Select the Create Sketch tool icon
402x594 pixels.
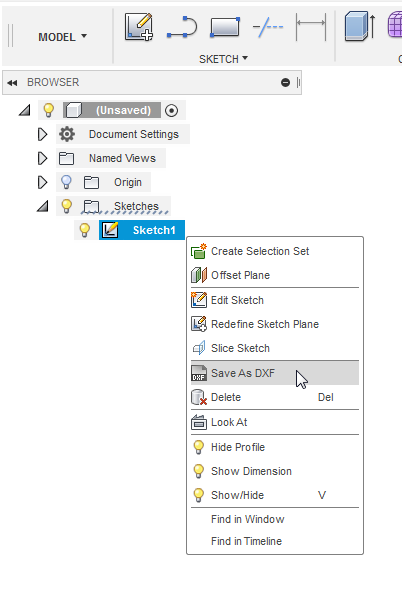(139, 27)
